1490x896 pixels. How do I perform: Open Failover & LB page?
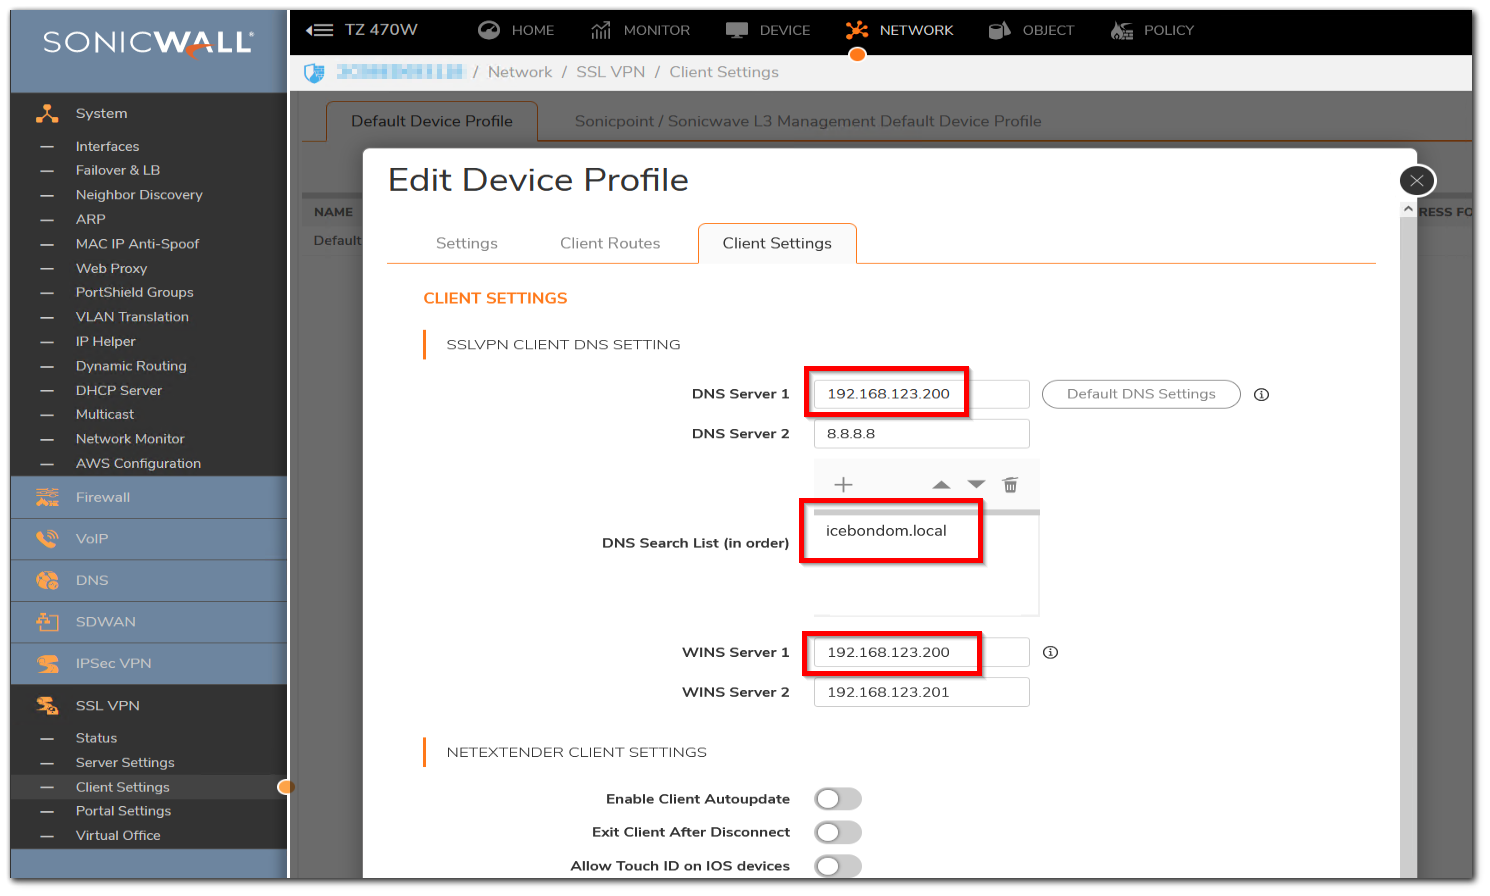click(x=118, y=170)
